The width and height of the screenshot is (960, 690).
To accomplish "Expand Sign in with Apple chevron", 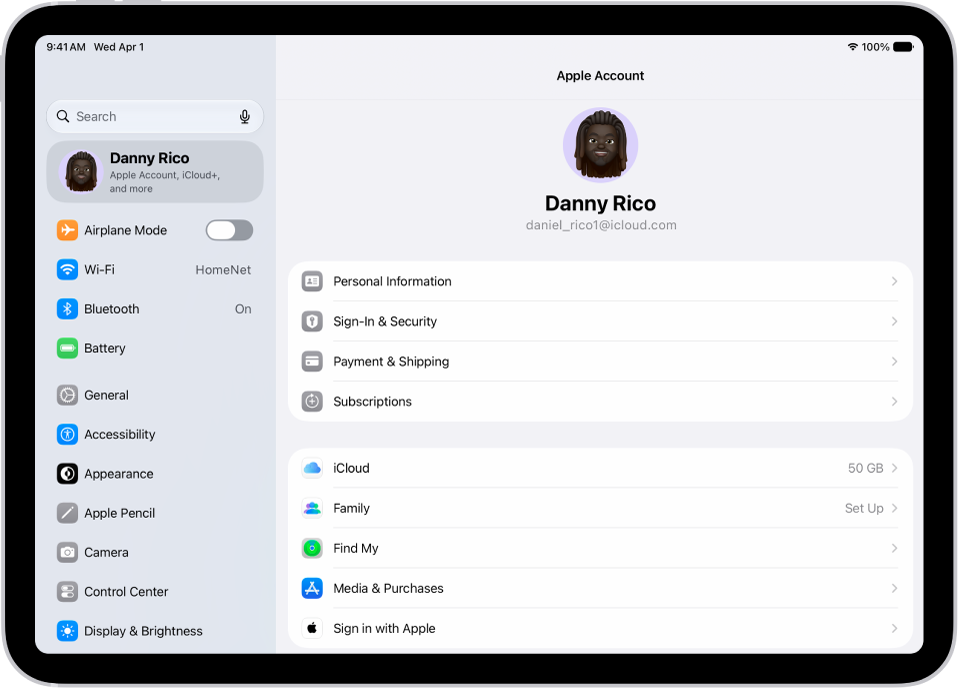I will (894, 628).
